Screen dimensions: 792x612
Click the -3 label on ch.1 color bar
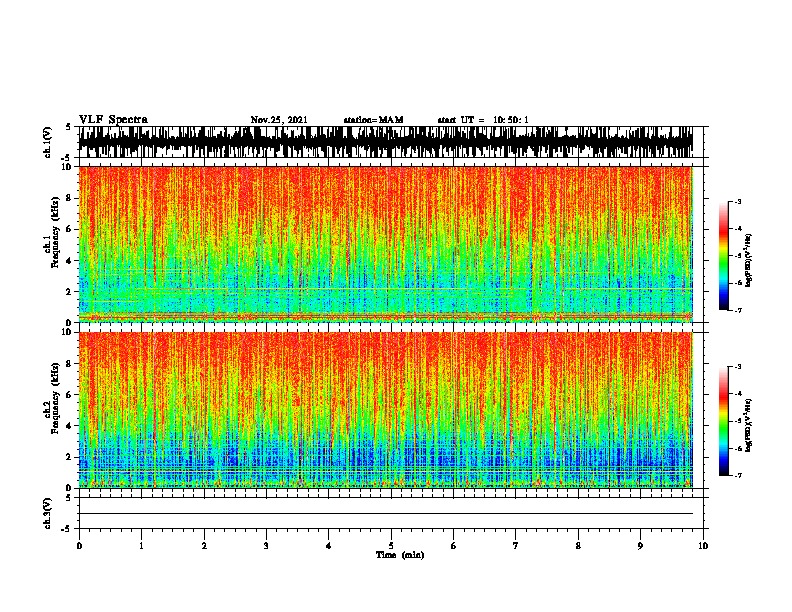(738, 202)
